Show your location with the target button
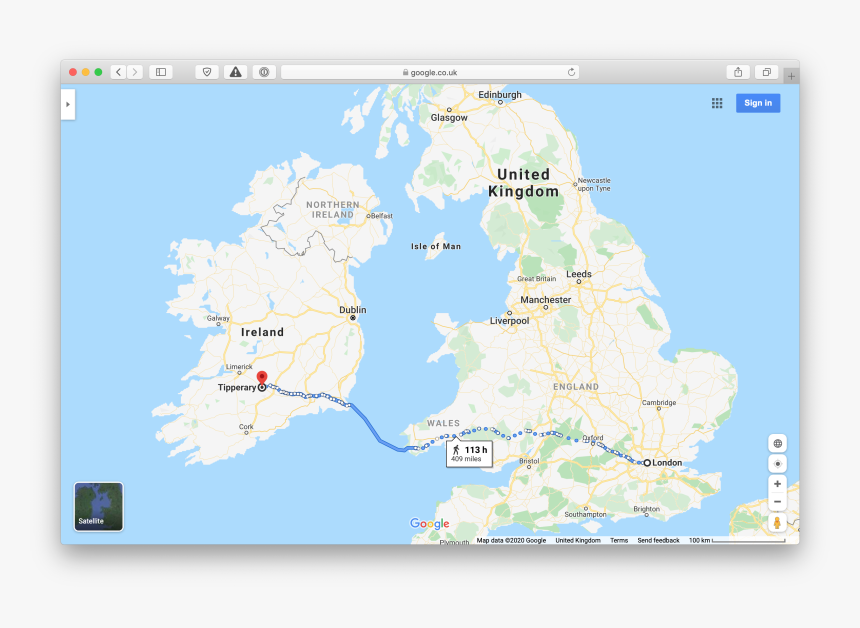The width and height of the screenshot is (860, 628). pyautogui.click(x=777, y=463)
